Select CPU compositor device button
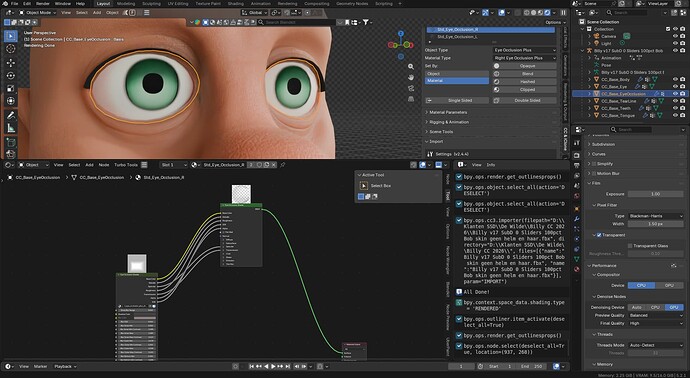The image size is (690, 378). [x=641, y=285]
